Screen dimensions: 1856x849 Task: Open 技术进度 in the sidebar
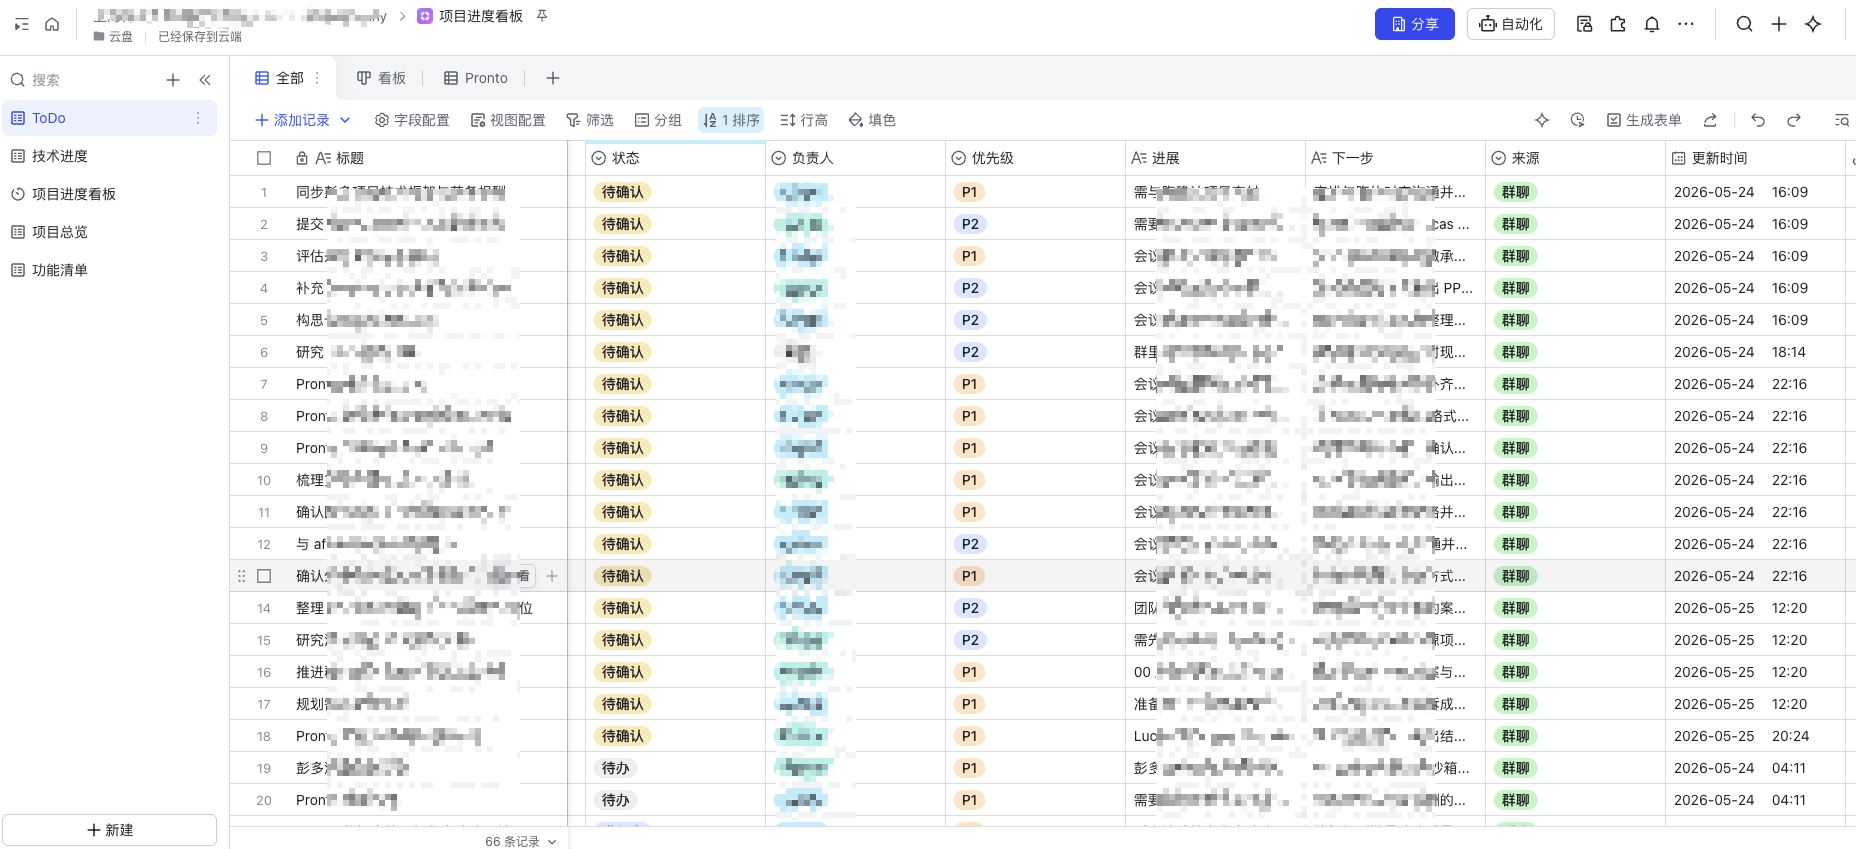pos(109,156)
